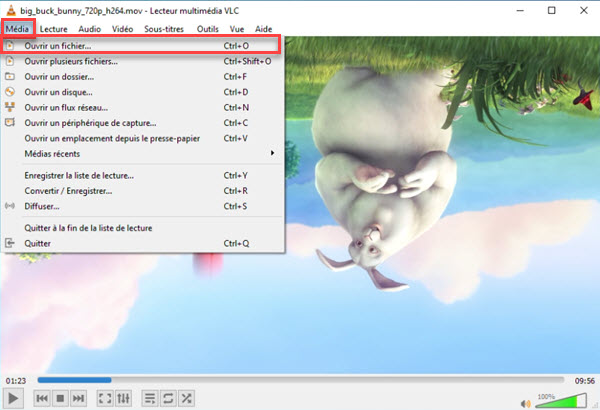Choose Enregistrer la liste de lecture...
This screenshot has width=600, height=410.
click(x=142, y=175)
